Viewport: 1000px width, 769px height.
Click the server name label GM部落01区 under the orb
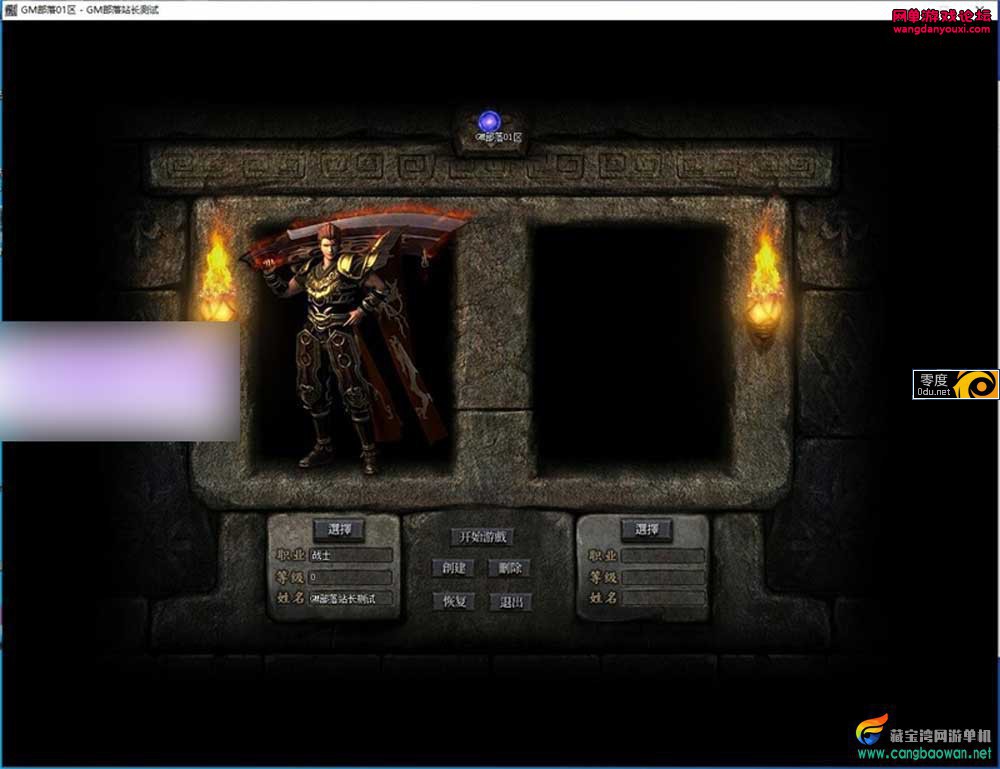pyautogui.click(x=499, y=137)
